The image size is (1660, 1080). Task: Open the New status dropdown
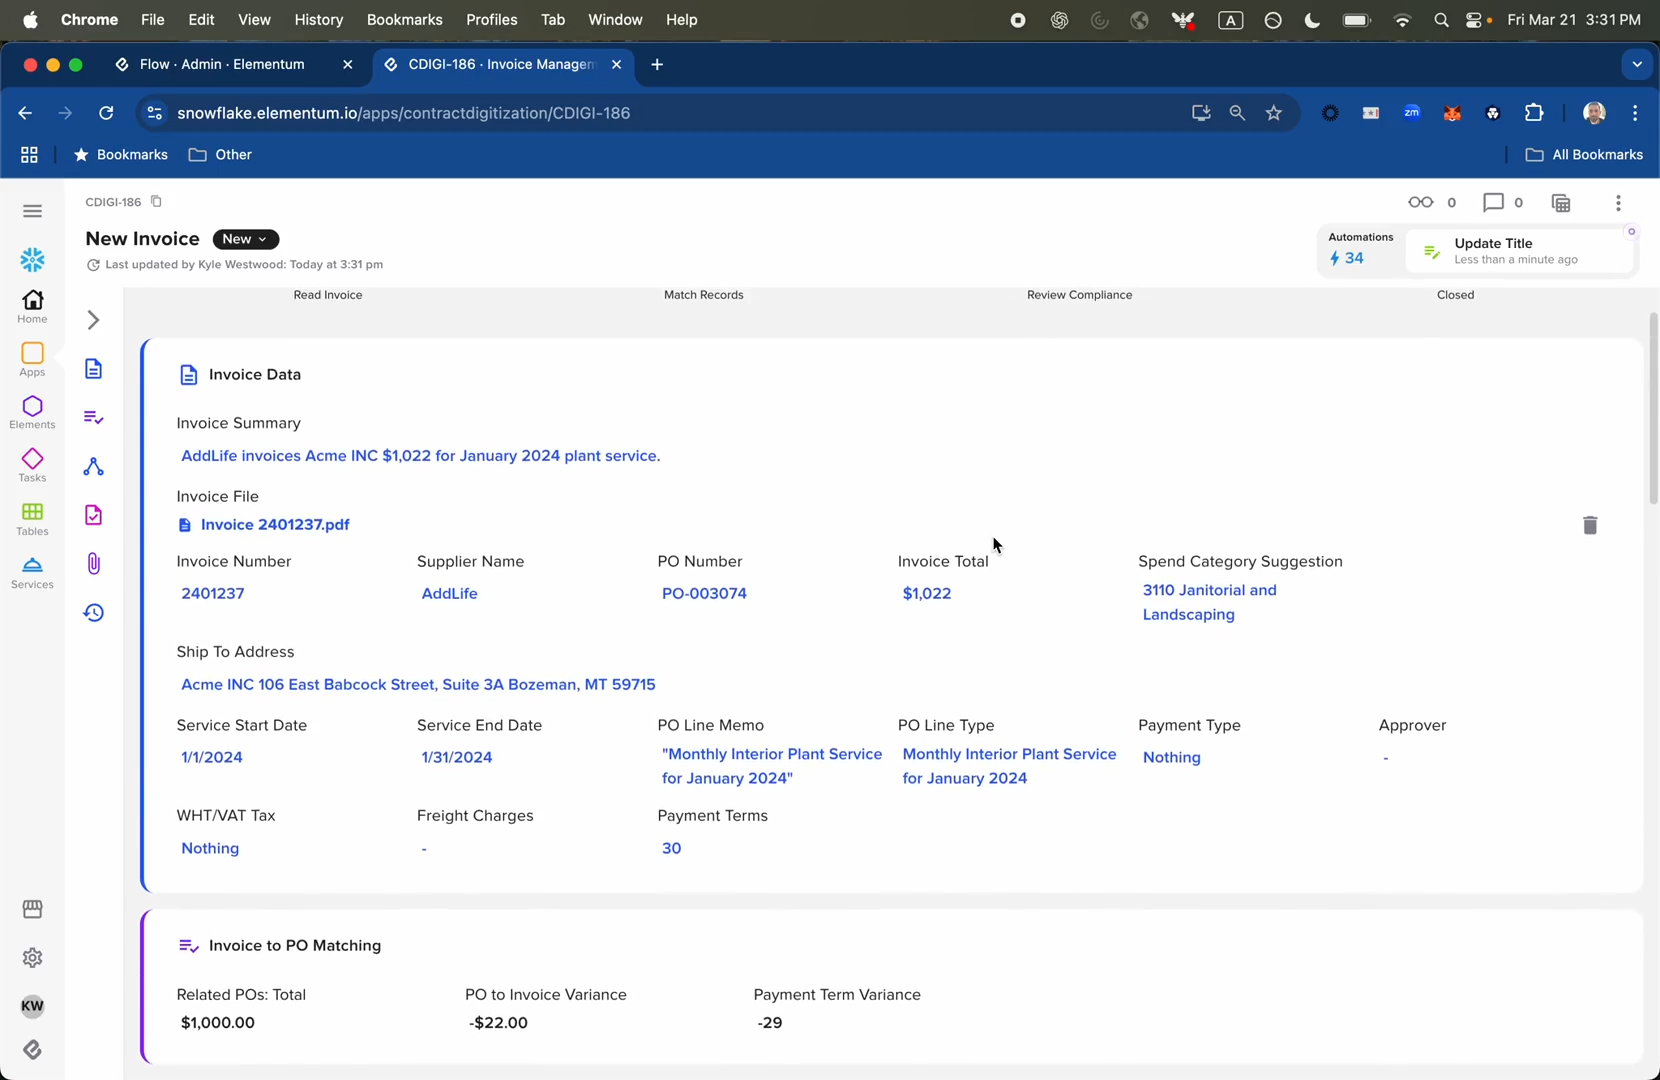pos(245,239)
